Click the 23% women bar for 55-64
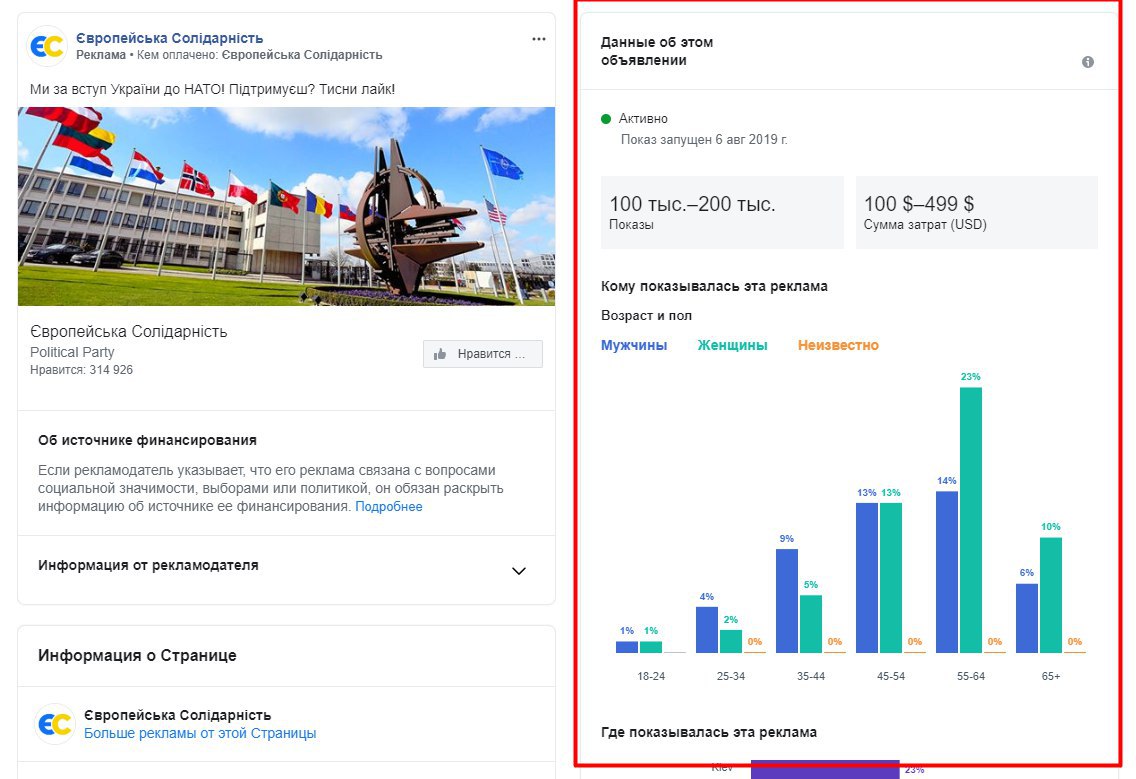This screenshot has width=1136, height=779. tap(971, 520)
